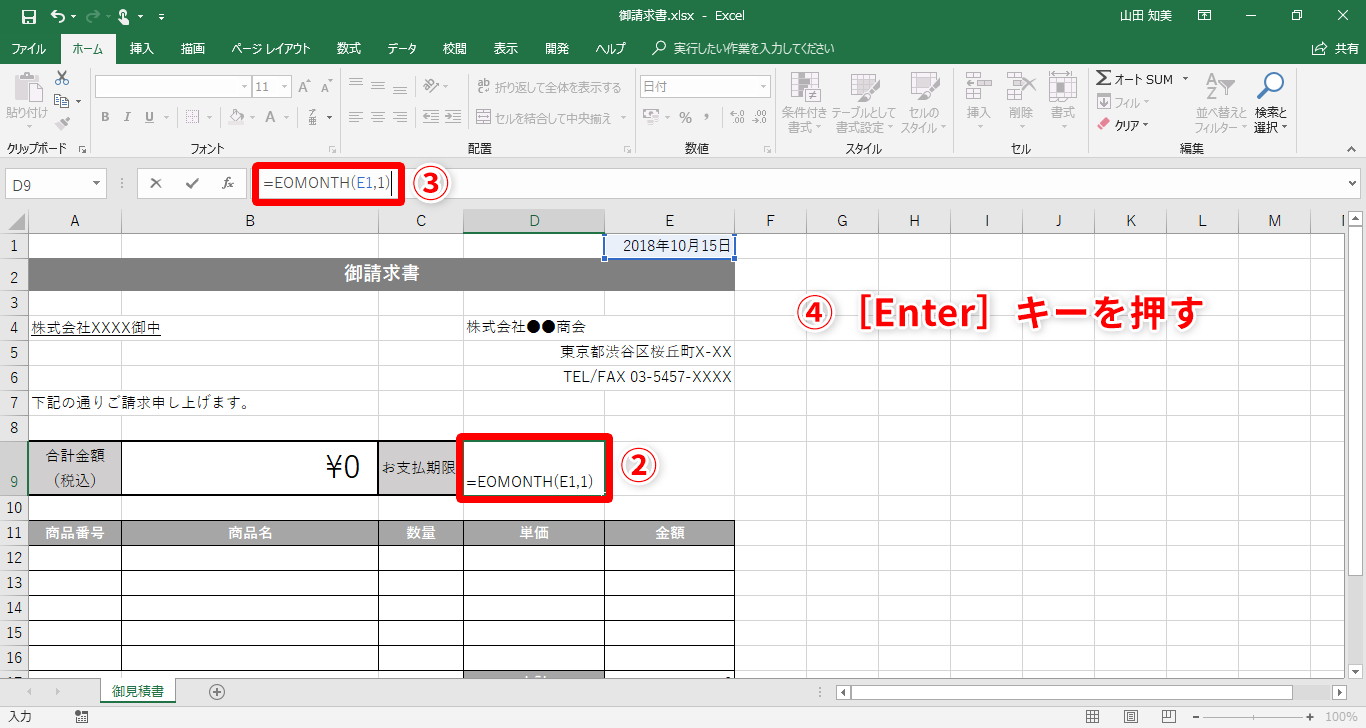Image resolution: width=1366 pixels, height=728 pixels.
Task: Increase font size with the larger A
Action: tap(306, 87)
